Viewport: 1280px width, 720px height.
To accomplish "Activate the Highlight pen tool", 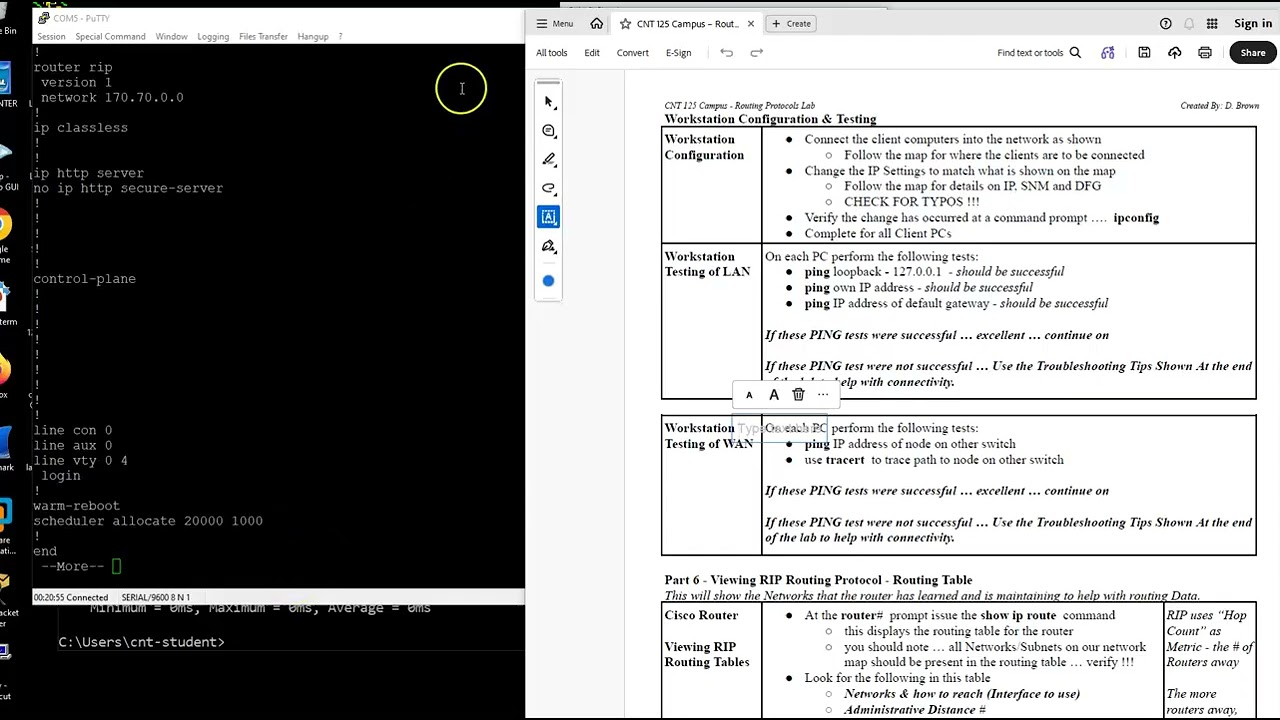I will click(548, 160).
